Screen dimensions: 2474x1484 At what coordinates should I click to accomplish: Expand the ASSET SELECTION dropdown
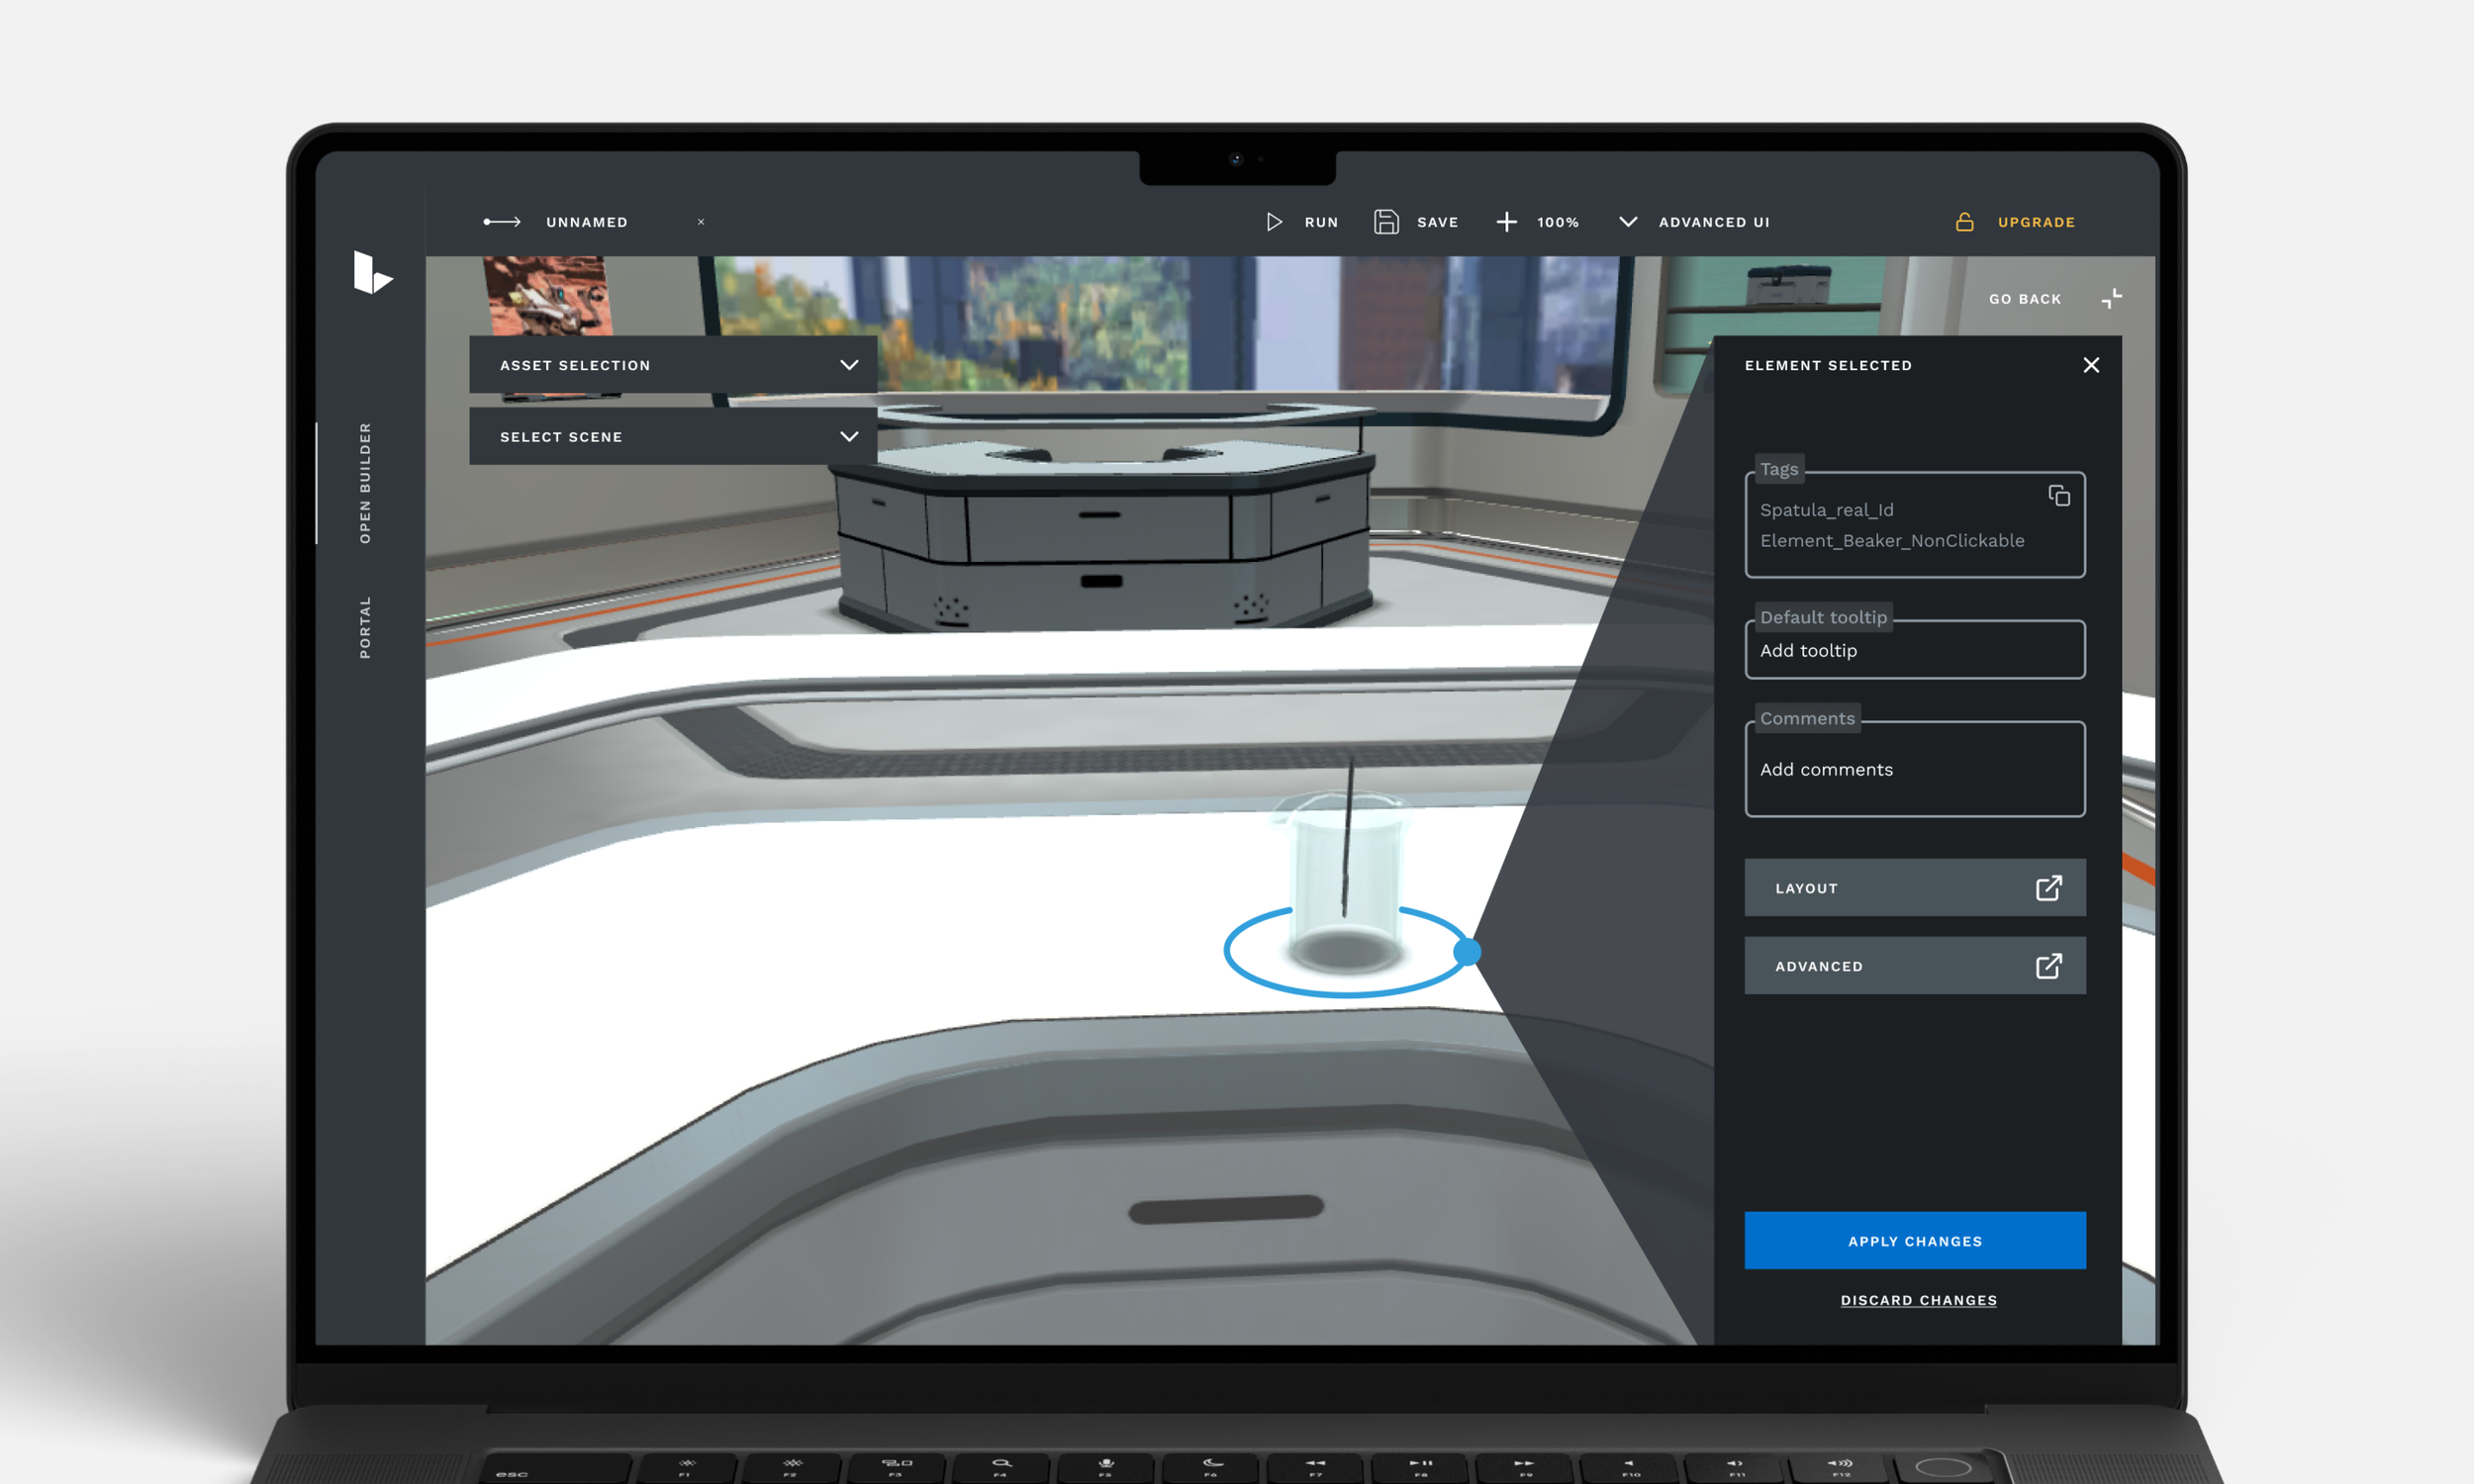673,365
